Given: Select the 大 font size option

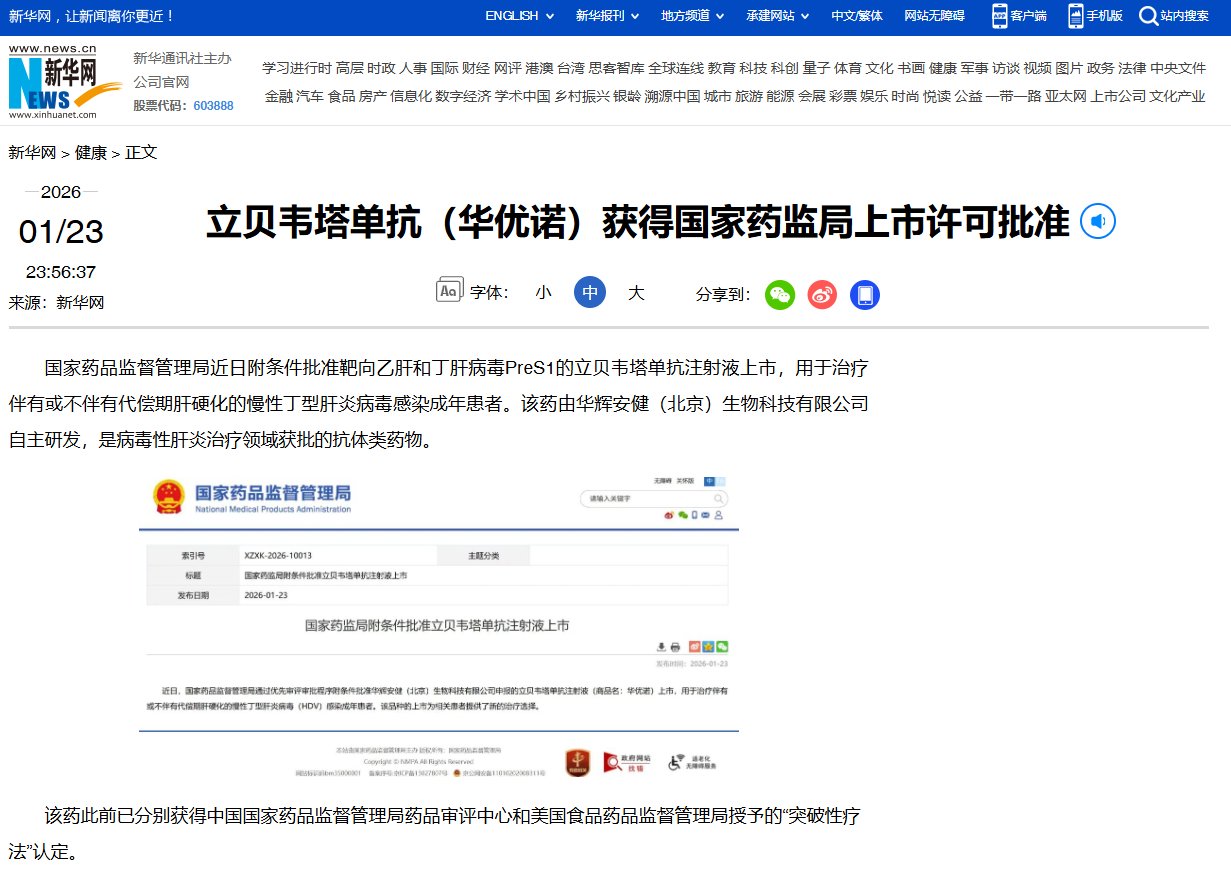Looking at the screenshot, I should click(x=637, y=291).
